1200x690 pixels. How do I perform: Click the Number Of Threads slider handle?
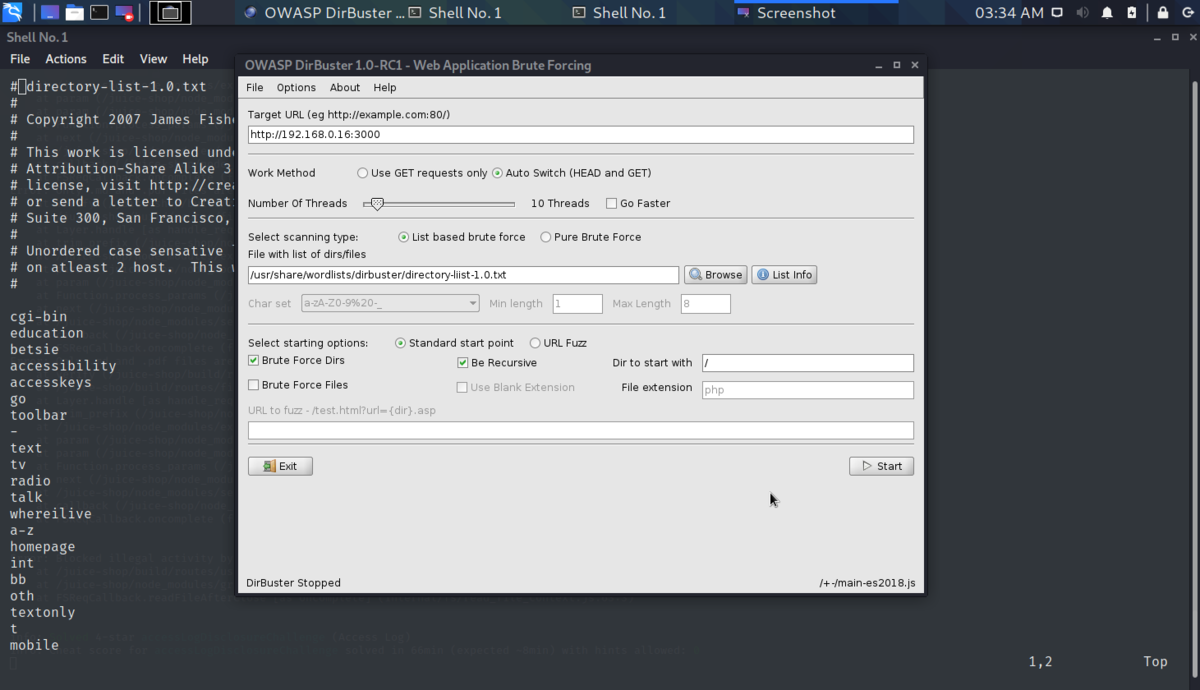(x=377, y=204)
